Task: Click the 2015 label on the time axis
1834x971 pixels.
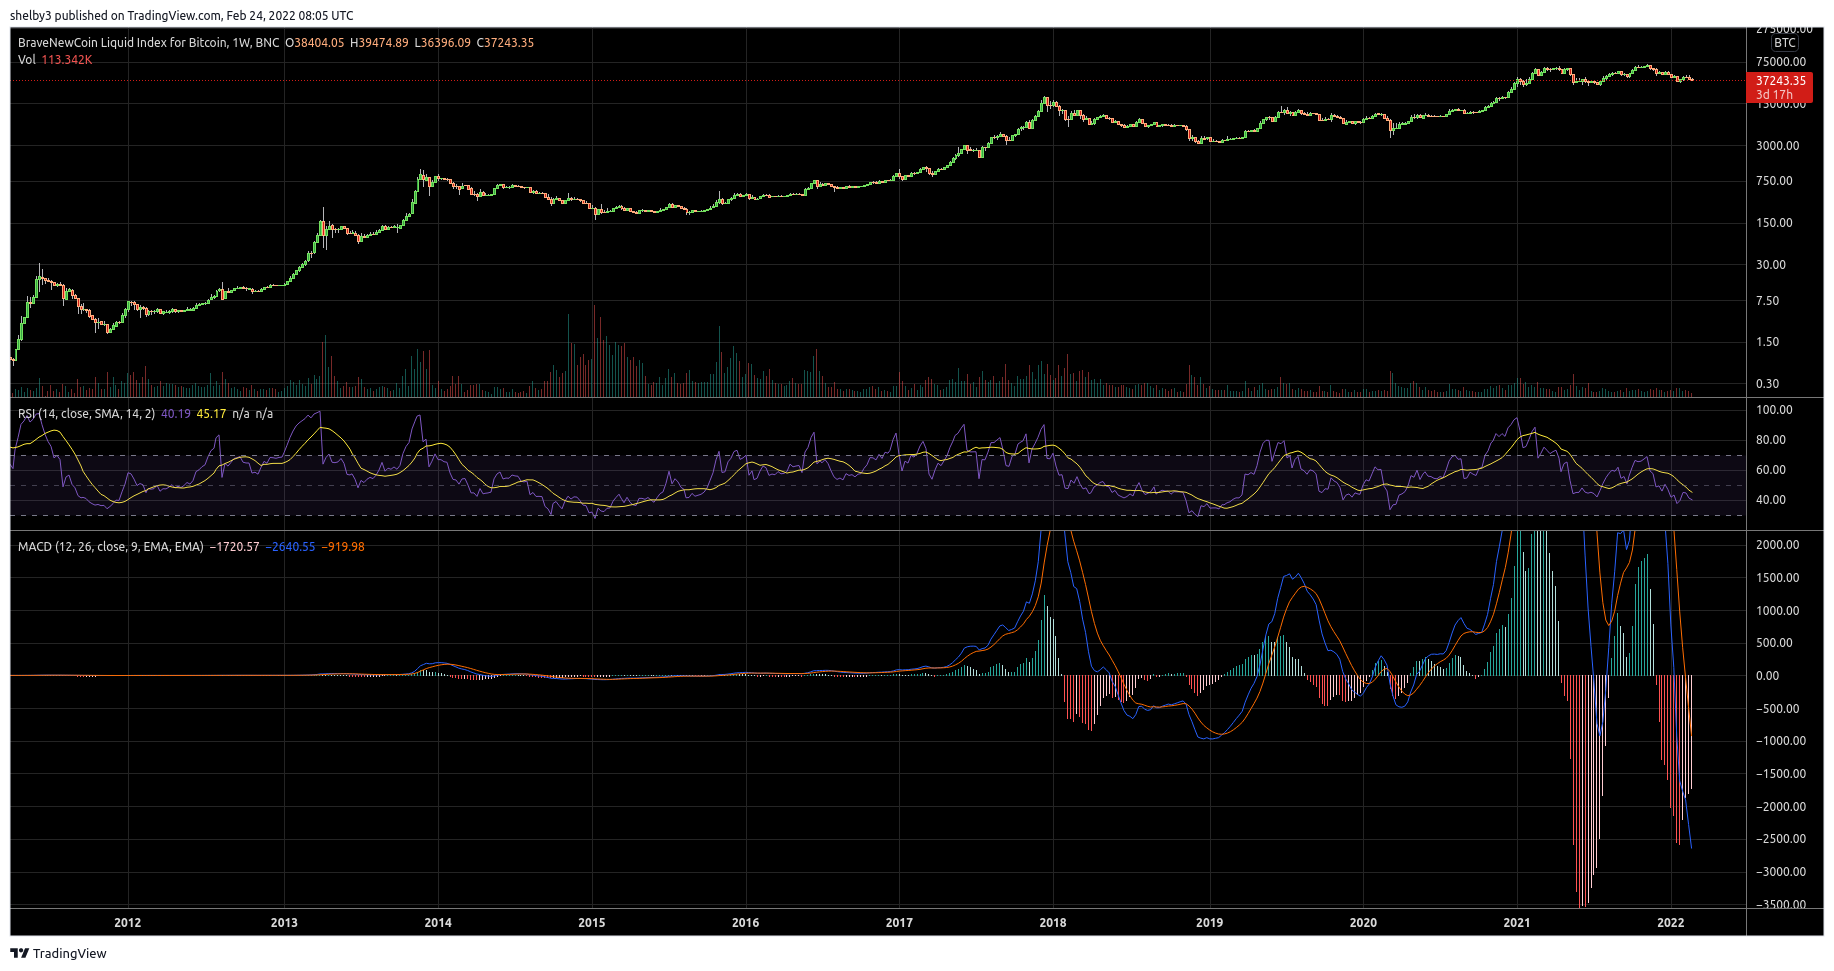Action: pyautogui.click(x=592, y=923)
